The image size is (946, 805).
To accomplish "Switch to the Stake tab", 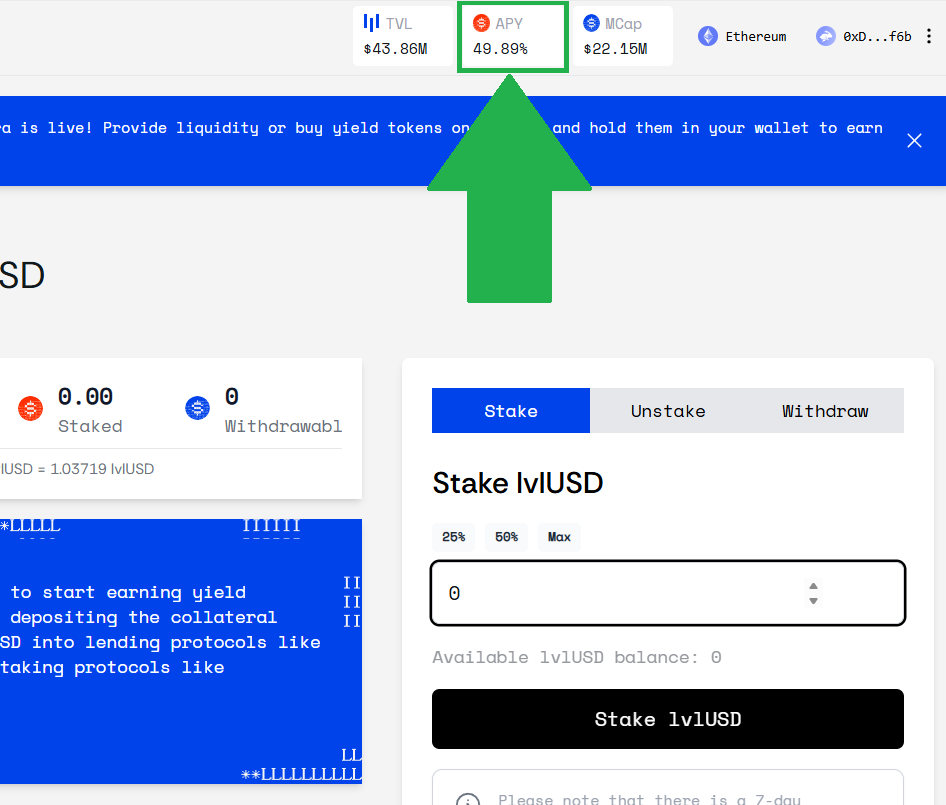I will 510,410.
